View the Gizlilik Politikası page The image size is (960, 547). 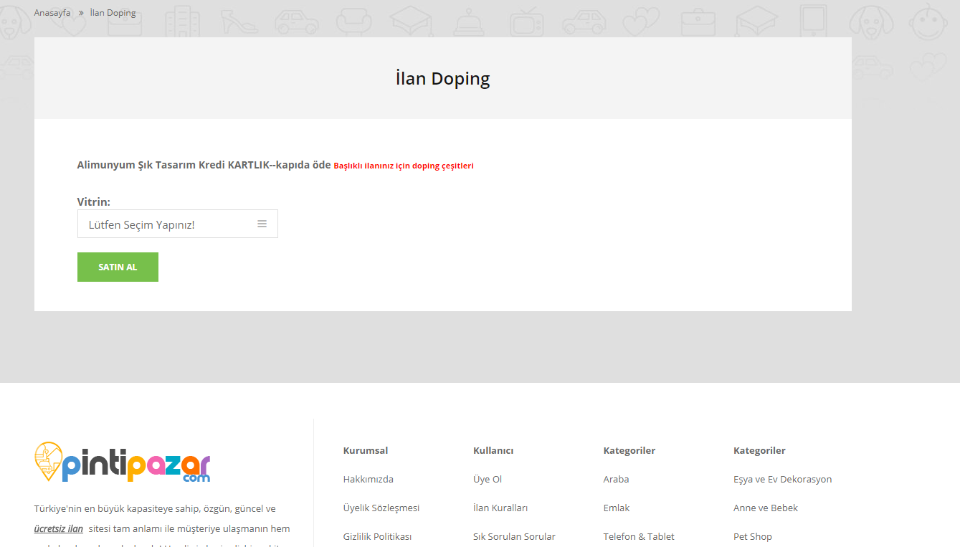point(377,537)
